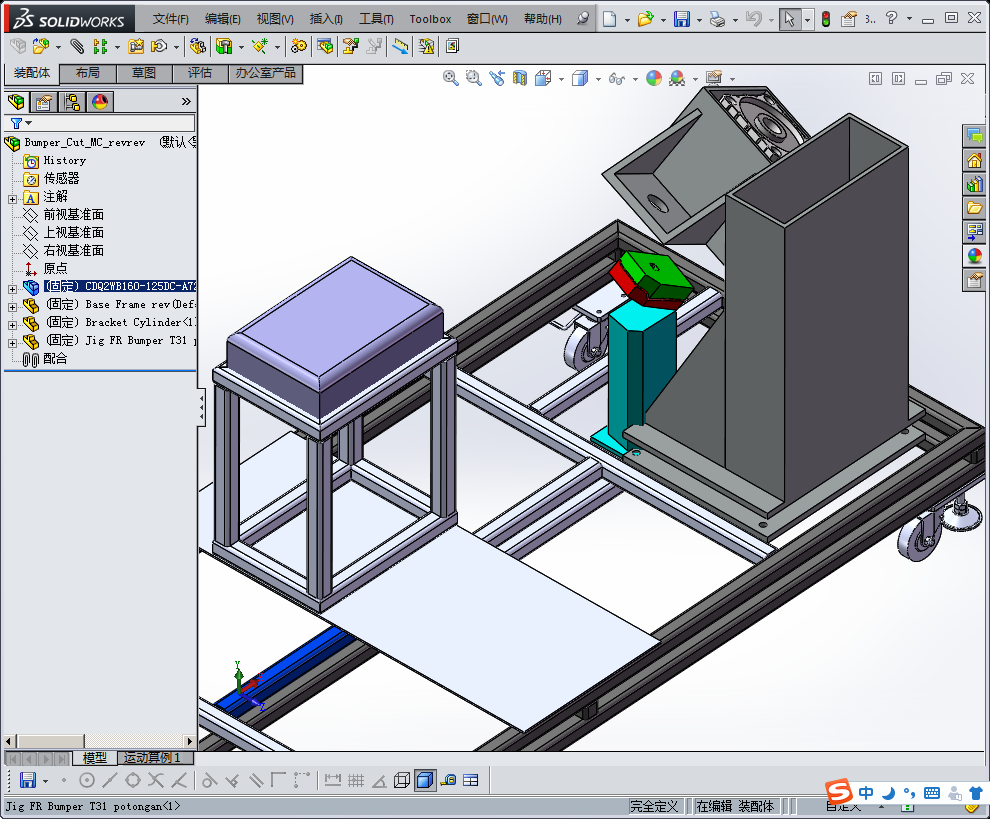Click the Save icon in top toolbar
Viewport: 990px width, 819px height.
tap(681, 19)
